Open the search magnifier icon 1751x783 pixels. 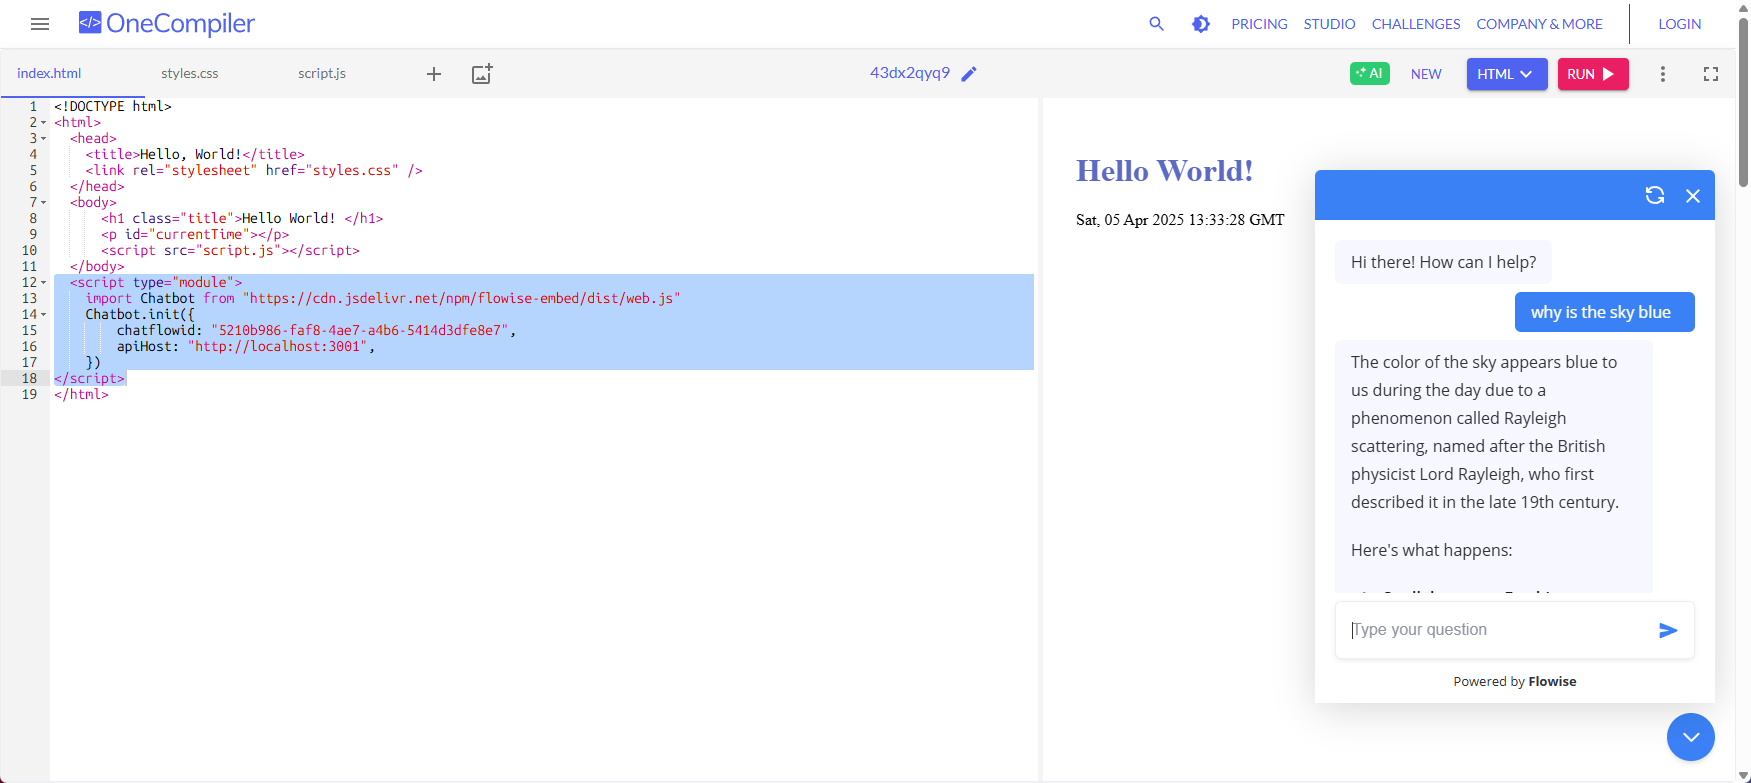[x=1156, y=24]
